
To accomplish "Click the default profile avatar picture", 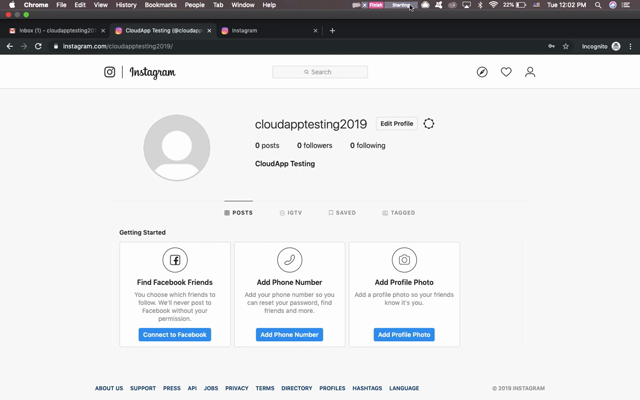I will (x=177, y=148).
